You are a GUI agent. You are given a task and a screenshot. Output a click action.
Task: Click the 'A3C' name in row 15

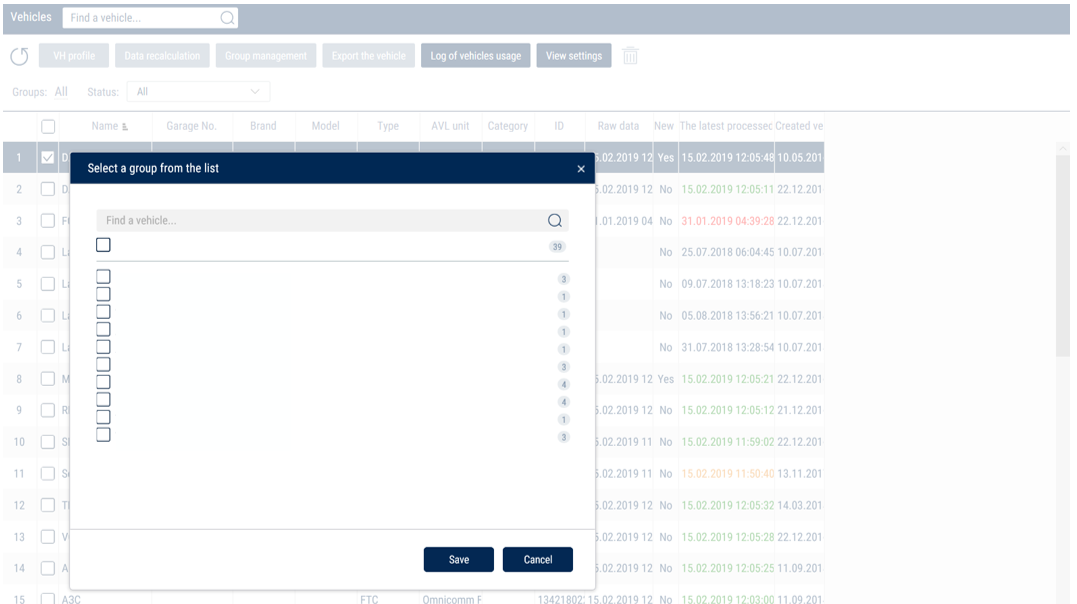point(71,599)
